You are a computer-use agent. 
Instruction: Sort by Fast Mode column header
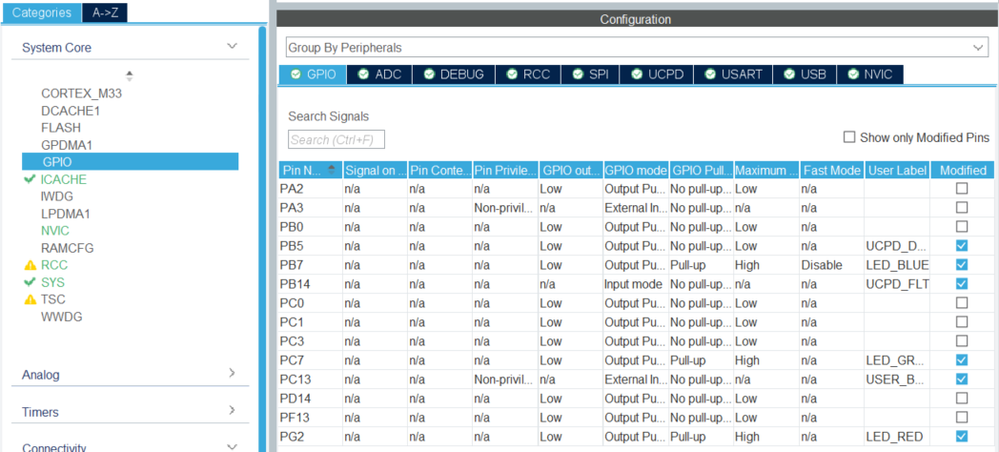831,170
